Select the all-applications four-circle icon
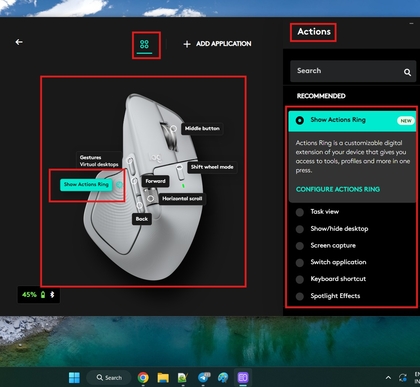The width and height of the screenshot is (420, 387). click(x=144, y=44)
